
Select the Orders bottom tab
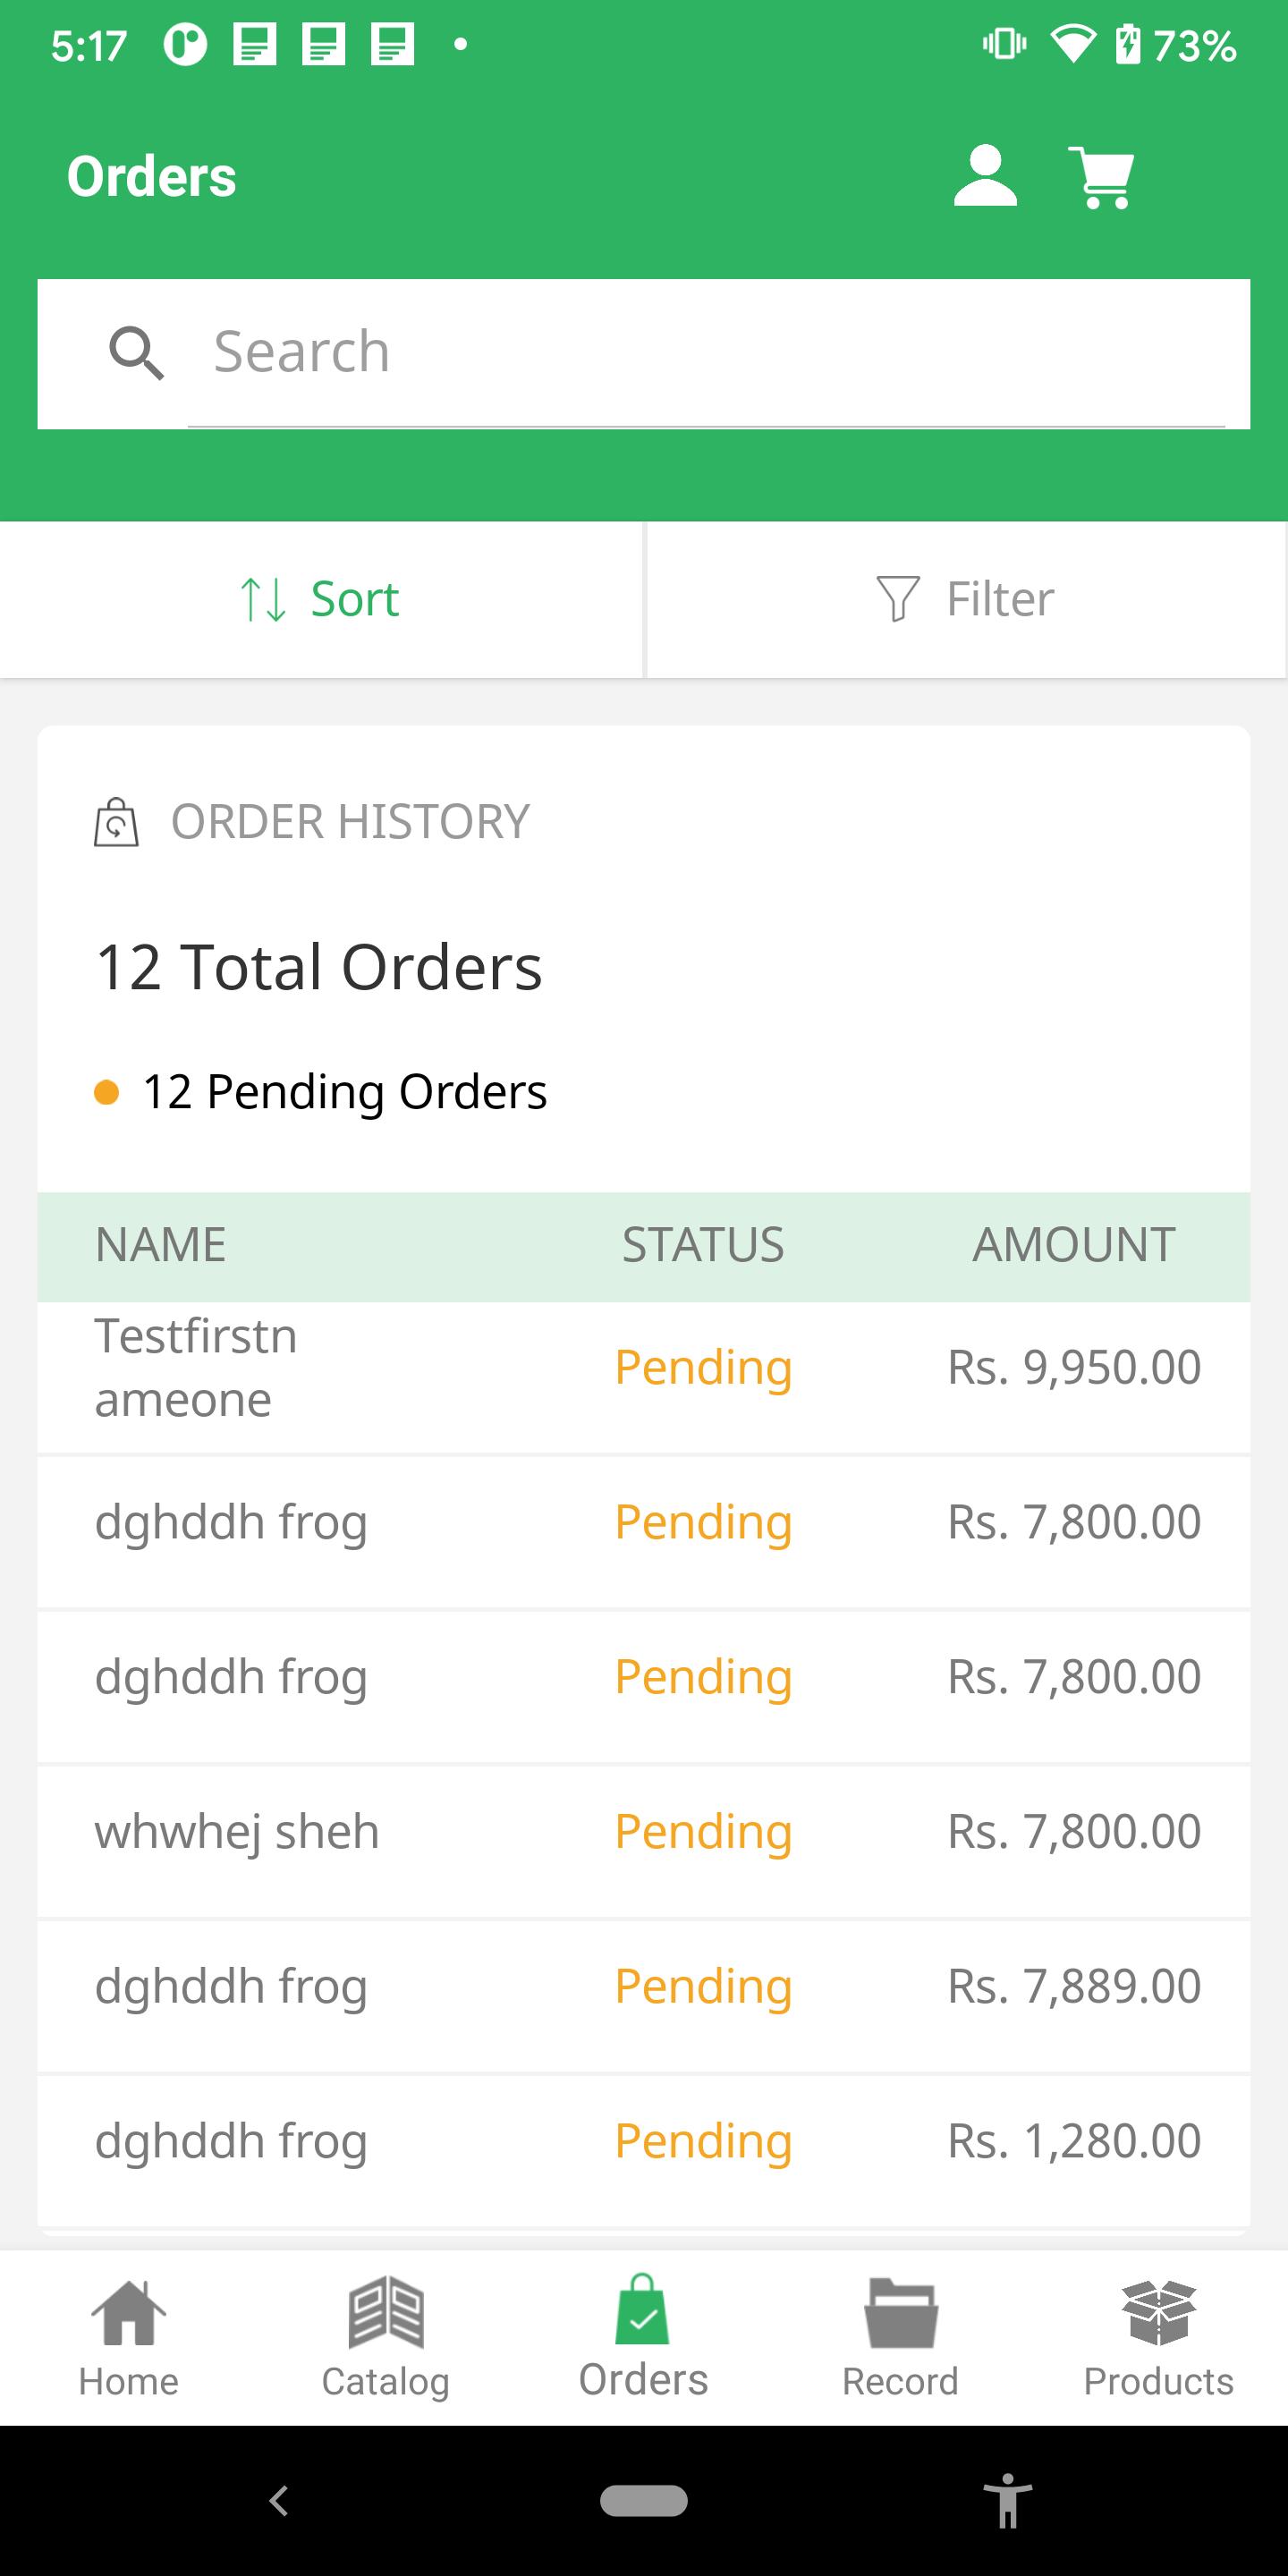643,2338
